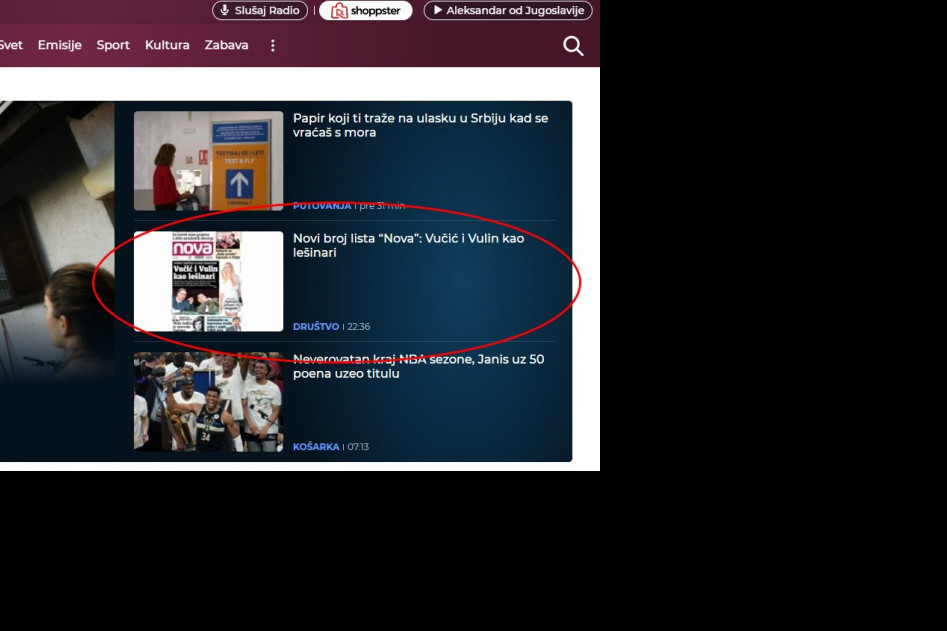The width and height of the screenshot is (947, 631).
Task: Open the airport test sign thumbnail
Action: [208, 161]
